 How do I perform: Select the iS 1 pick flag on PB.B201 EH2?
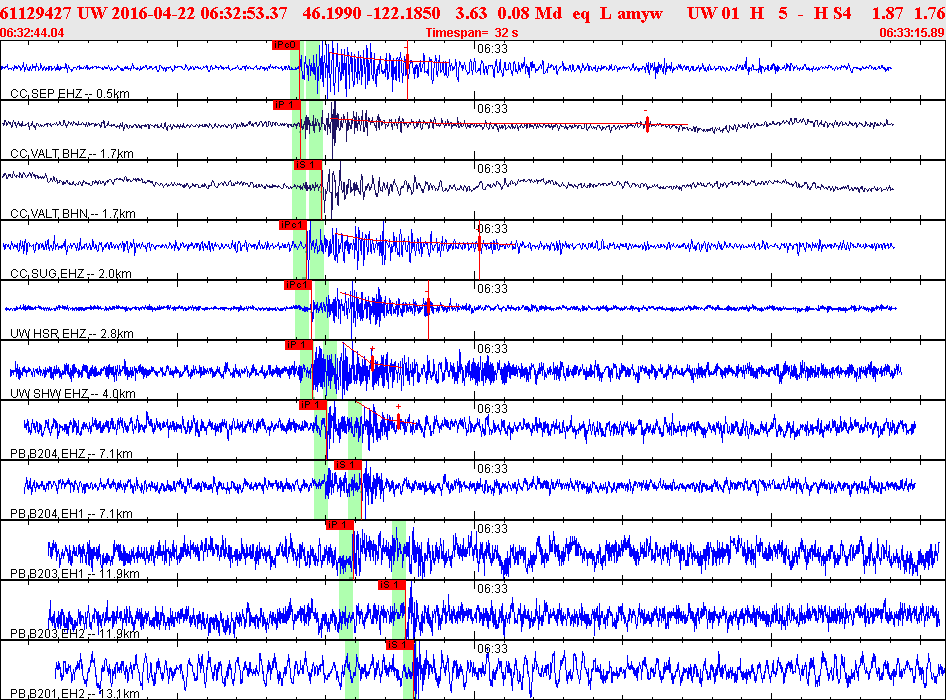tap(399, 645)
